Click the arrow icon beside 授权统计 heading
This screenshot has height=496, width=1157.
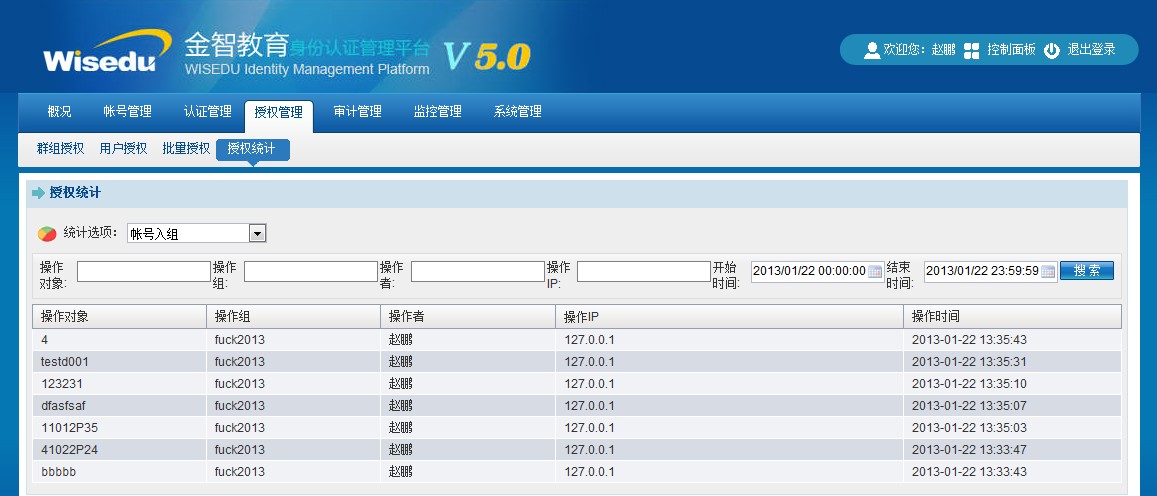39,193
